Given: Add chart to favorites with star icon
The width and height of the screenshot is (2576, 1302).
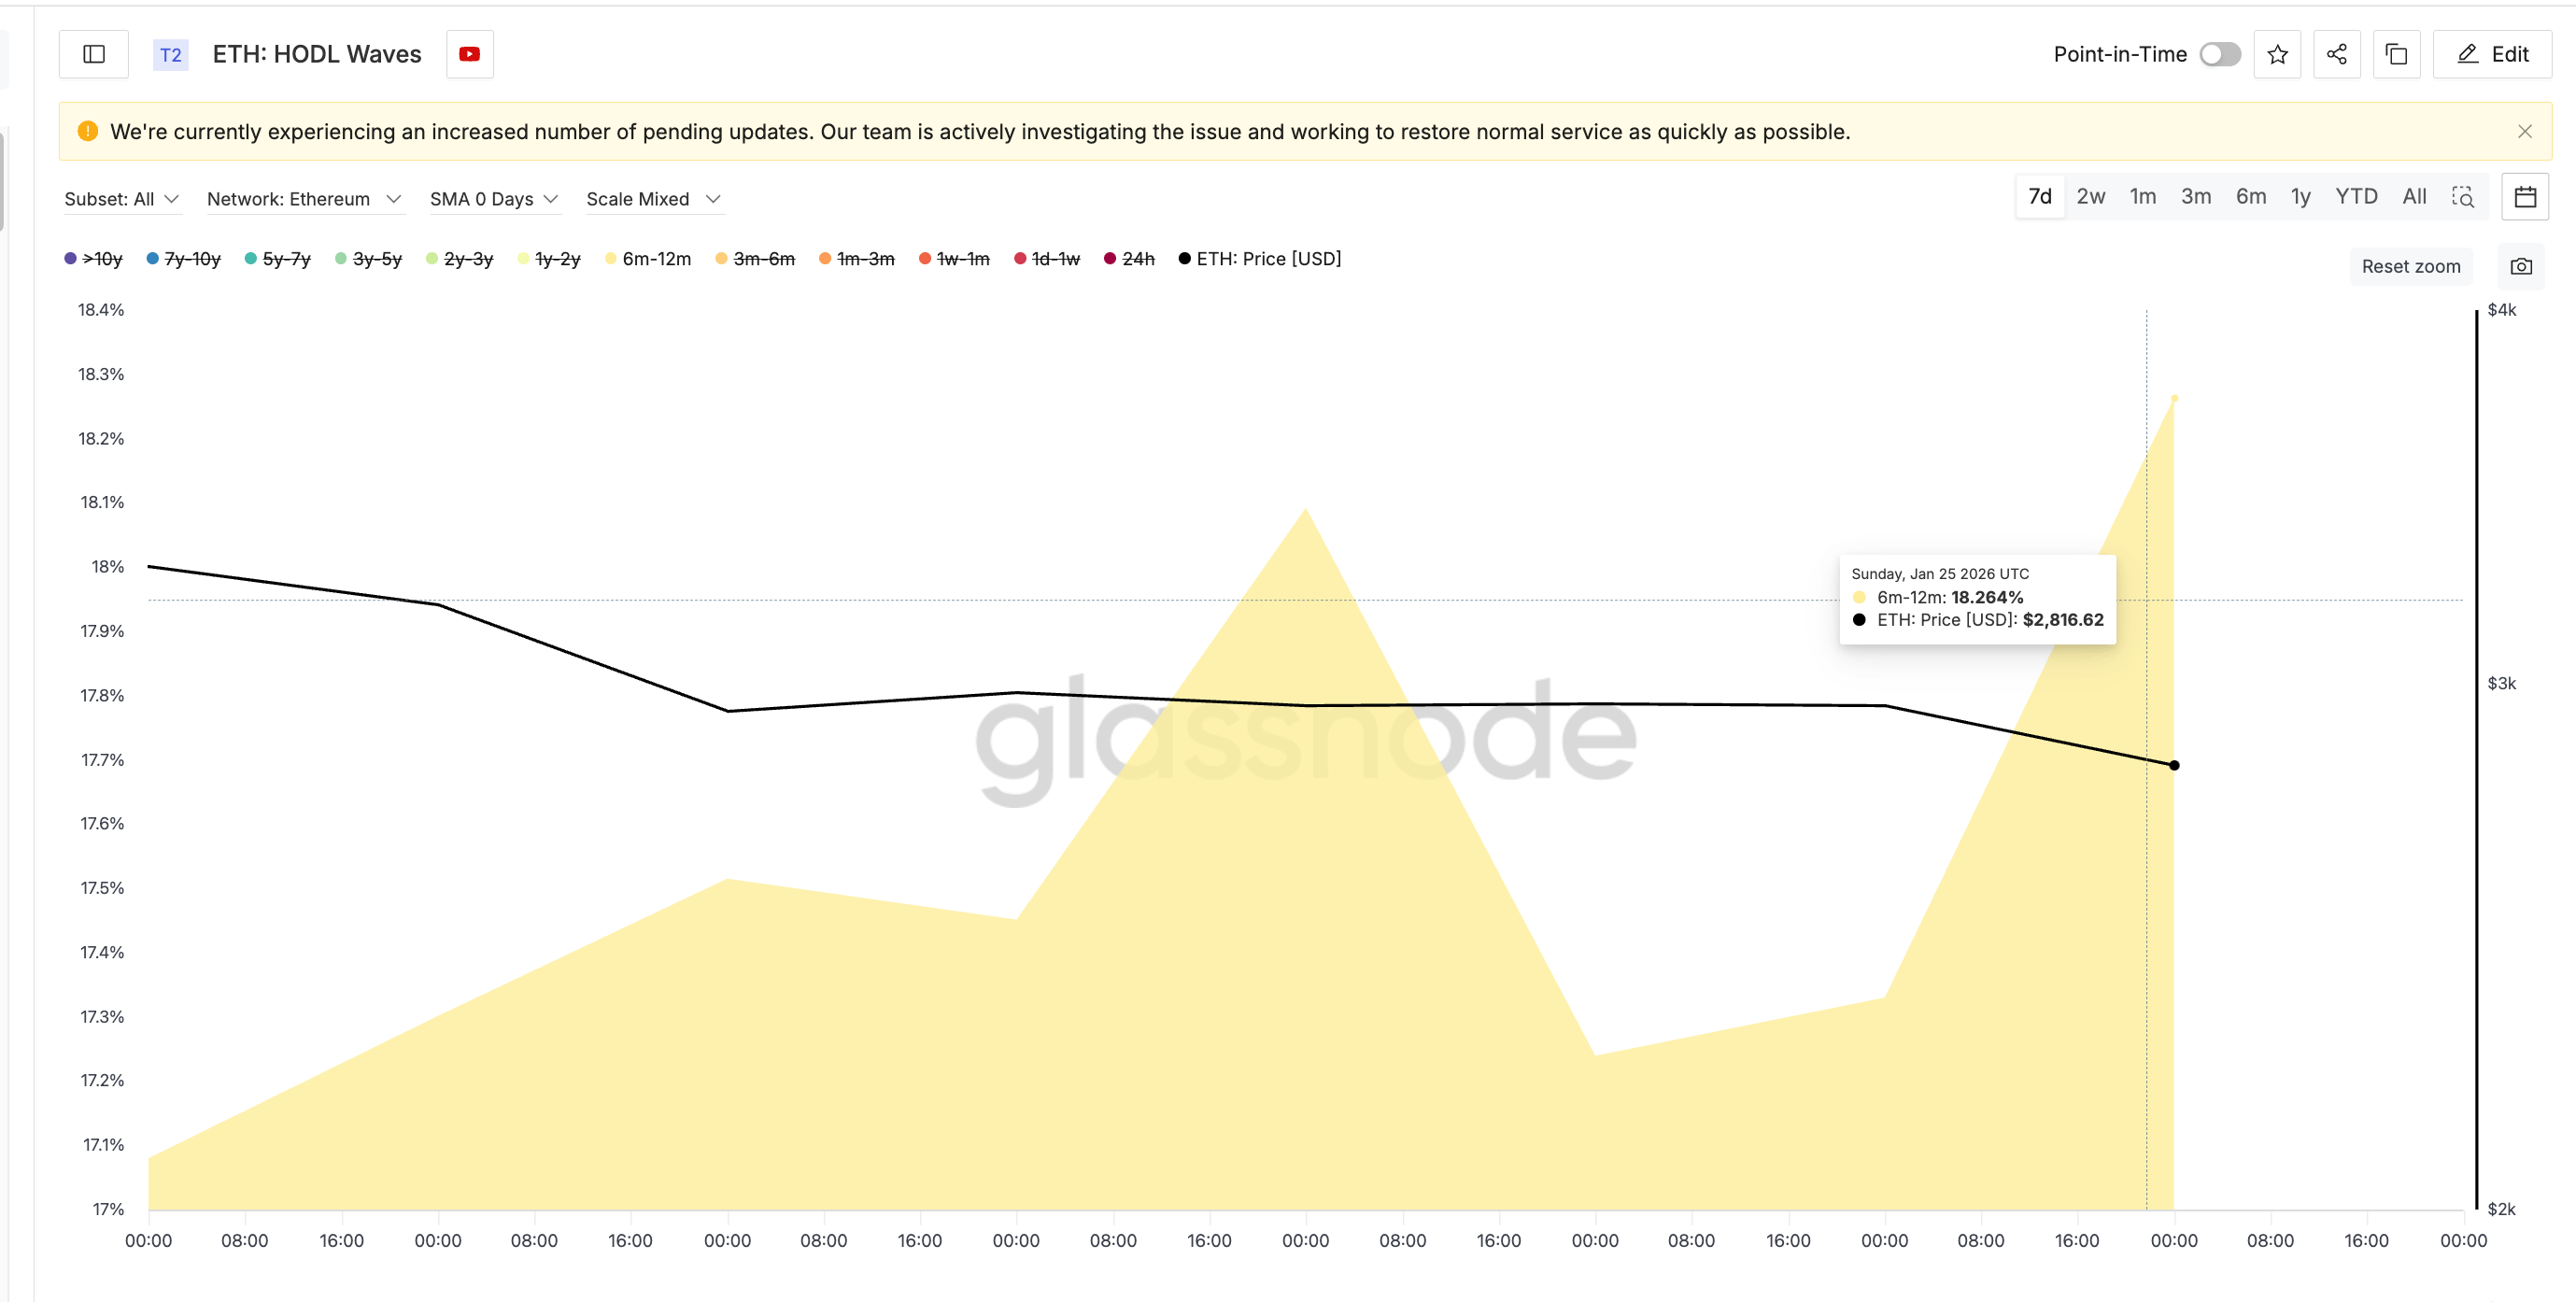Looking at the screenshot, I should click(x=2277, y=54).
